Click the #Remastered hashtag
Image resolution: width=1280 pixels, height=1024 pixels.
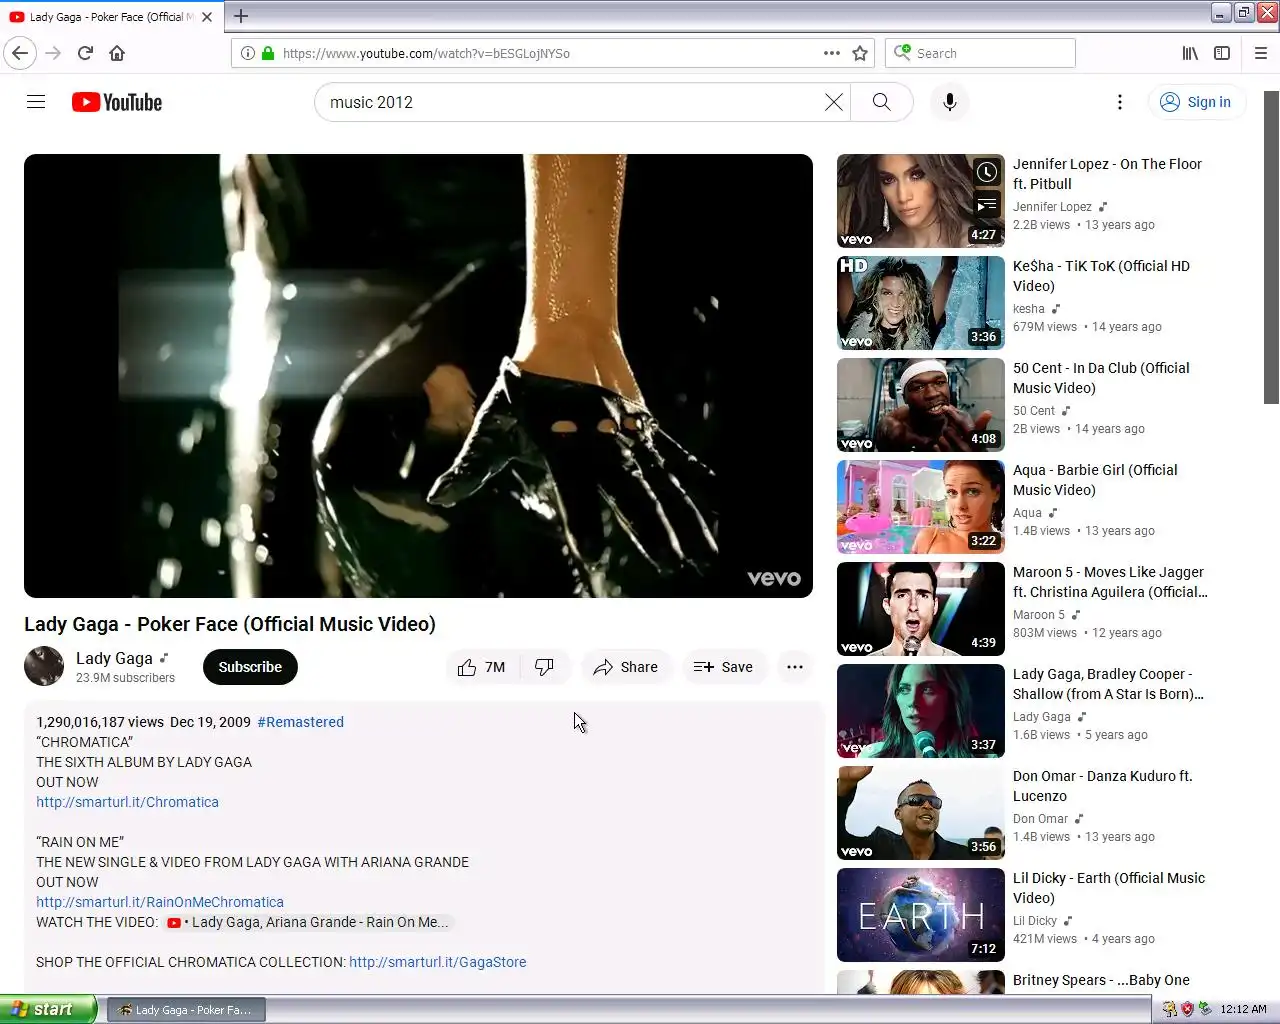coord(300,722)
